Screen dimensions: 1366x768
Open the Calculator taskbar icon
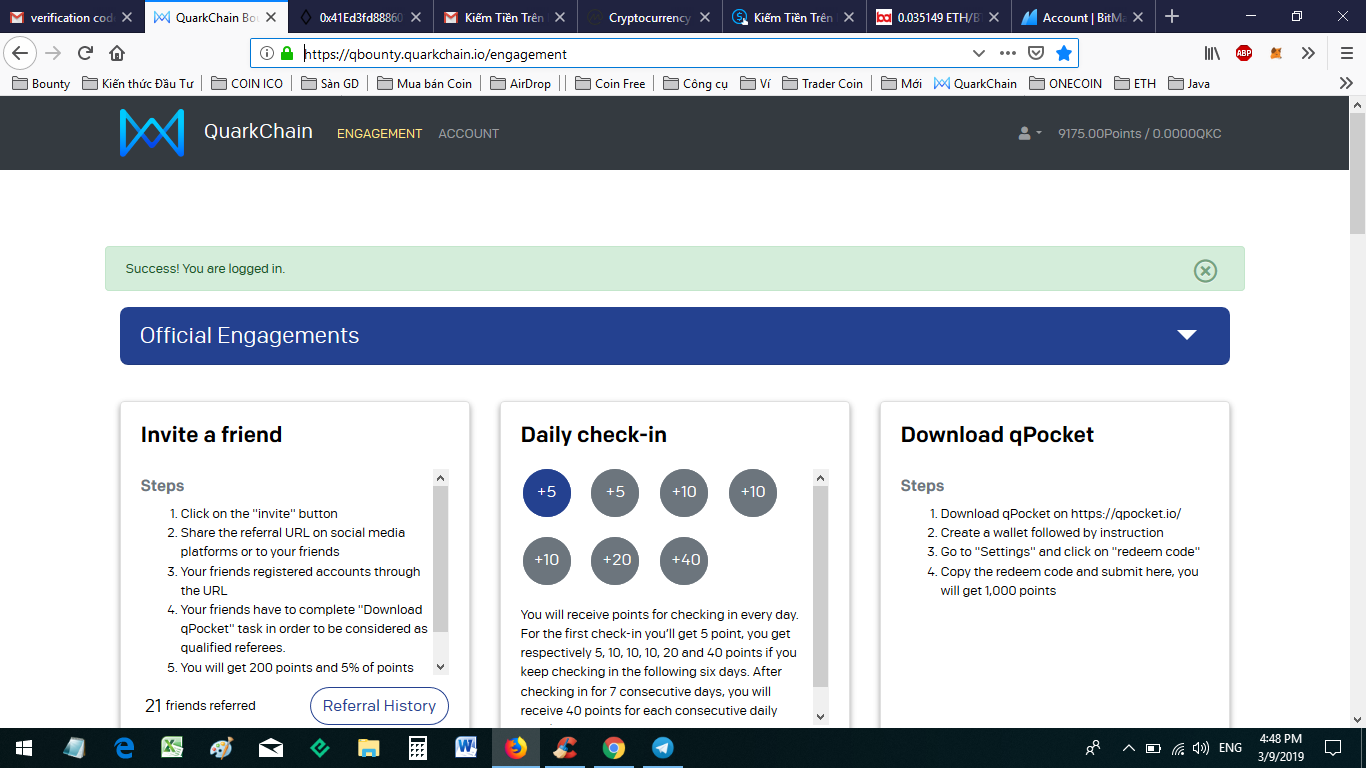point(418,747)
